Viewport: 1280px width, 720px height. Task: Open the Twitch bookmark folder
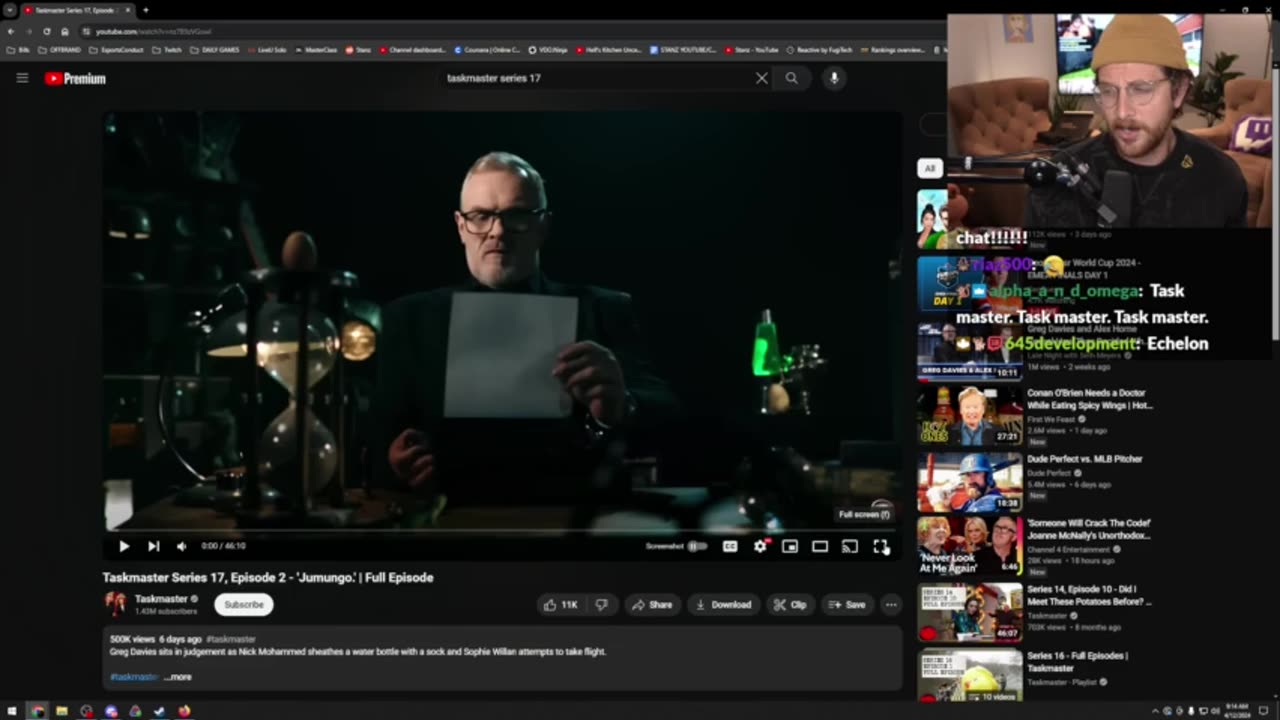pos(166,49)
